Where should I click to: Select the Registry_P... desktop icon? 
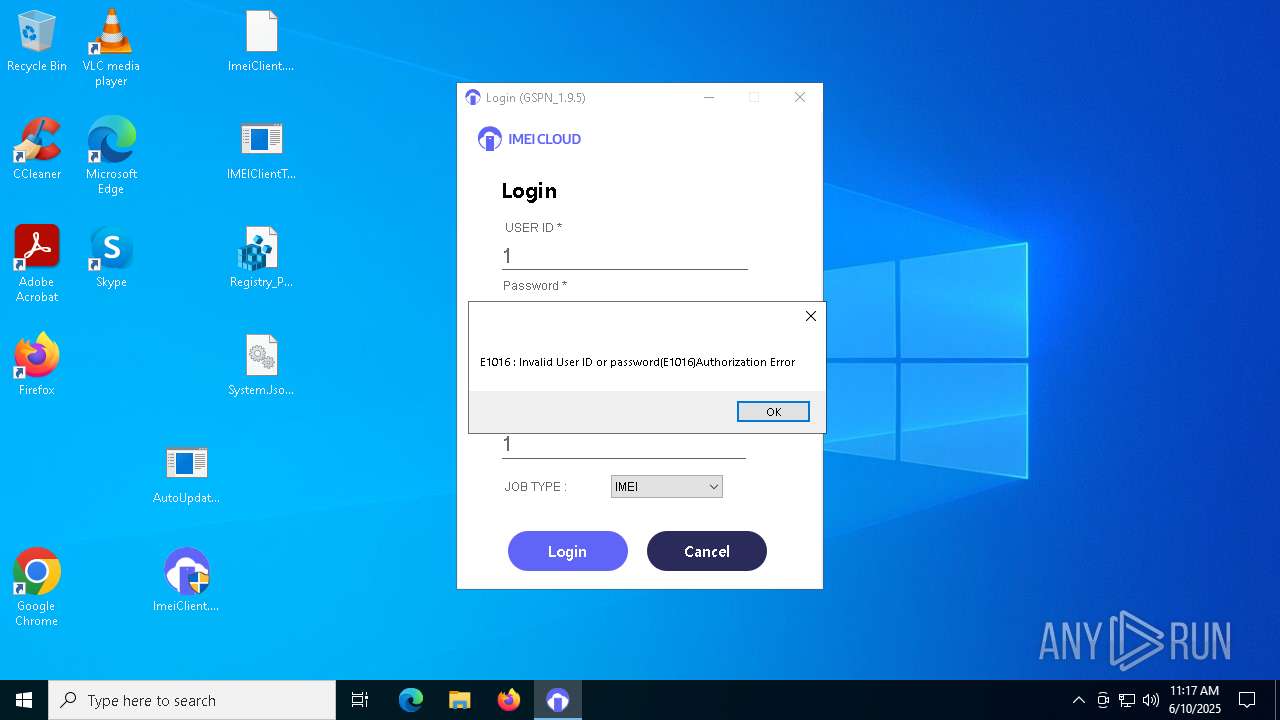pos(261,258)
